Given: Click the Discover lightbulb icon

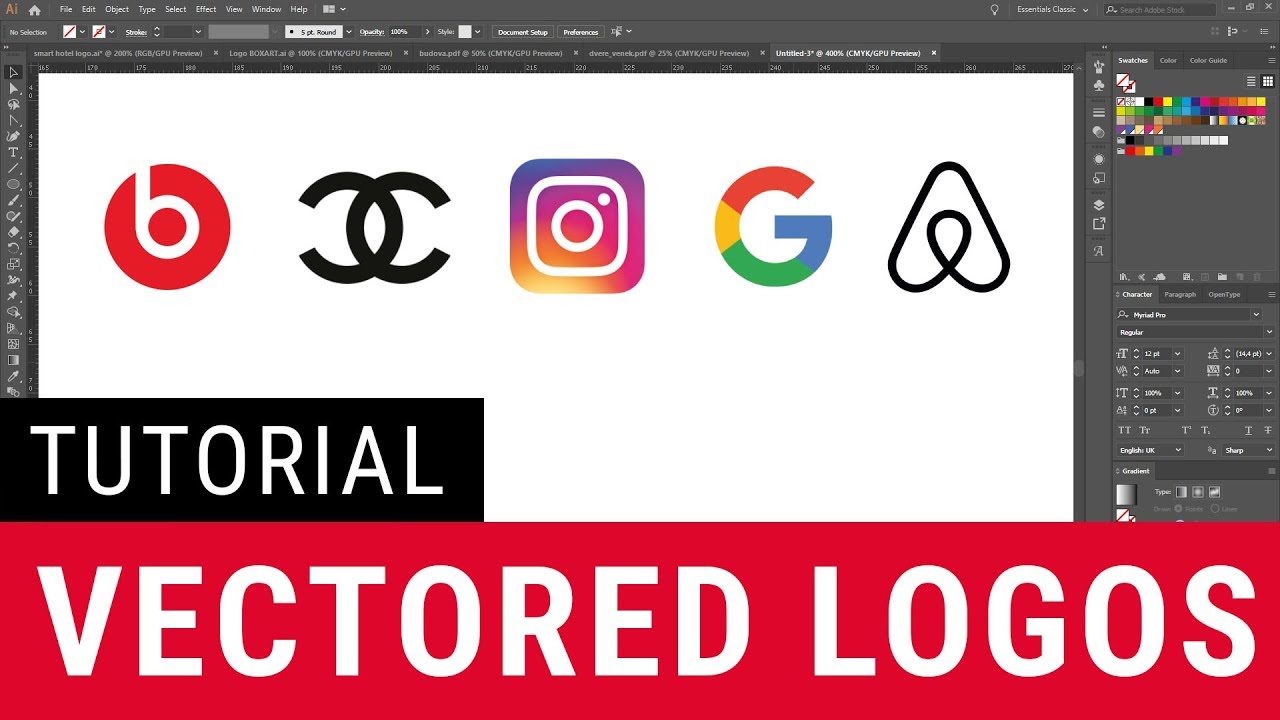Looking at the screenshot, I should pyautogui.click(x=994, y=9).
